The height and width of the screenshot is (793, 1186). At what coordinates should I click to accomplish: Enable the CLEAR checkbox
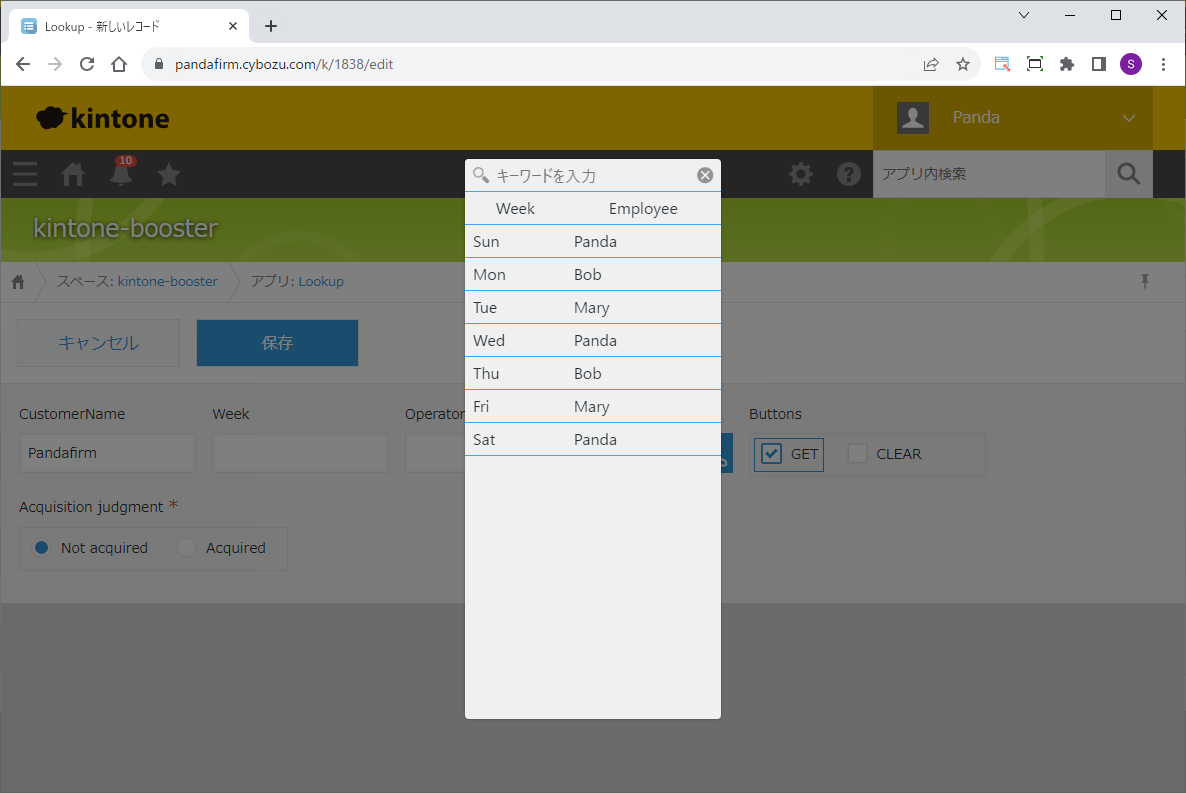pos(857,454)
